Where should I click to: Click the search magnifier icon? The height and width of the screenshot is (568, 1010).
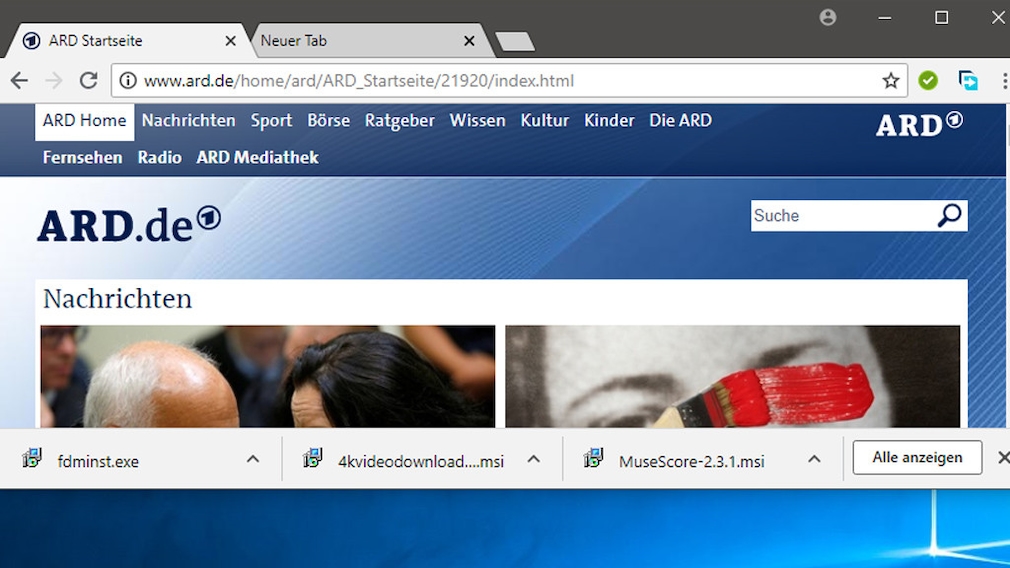click(948, 215)
